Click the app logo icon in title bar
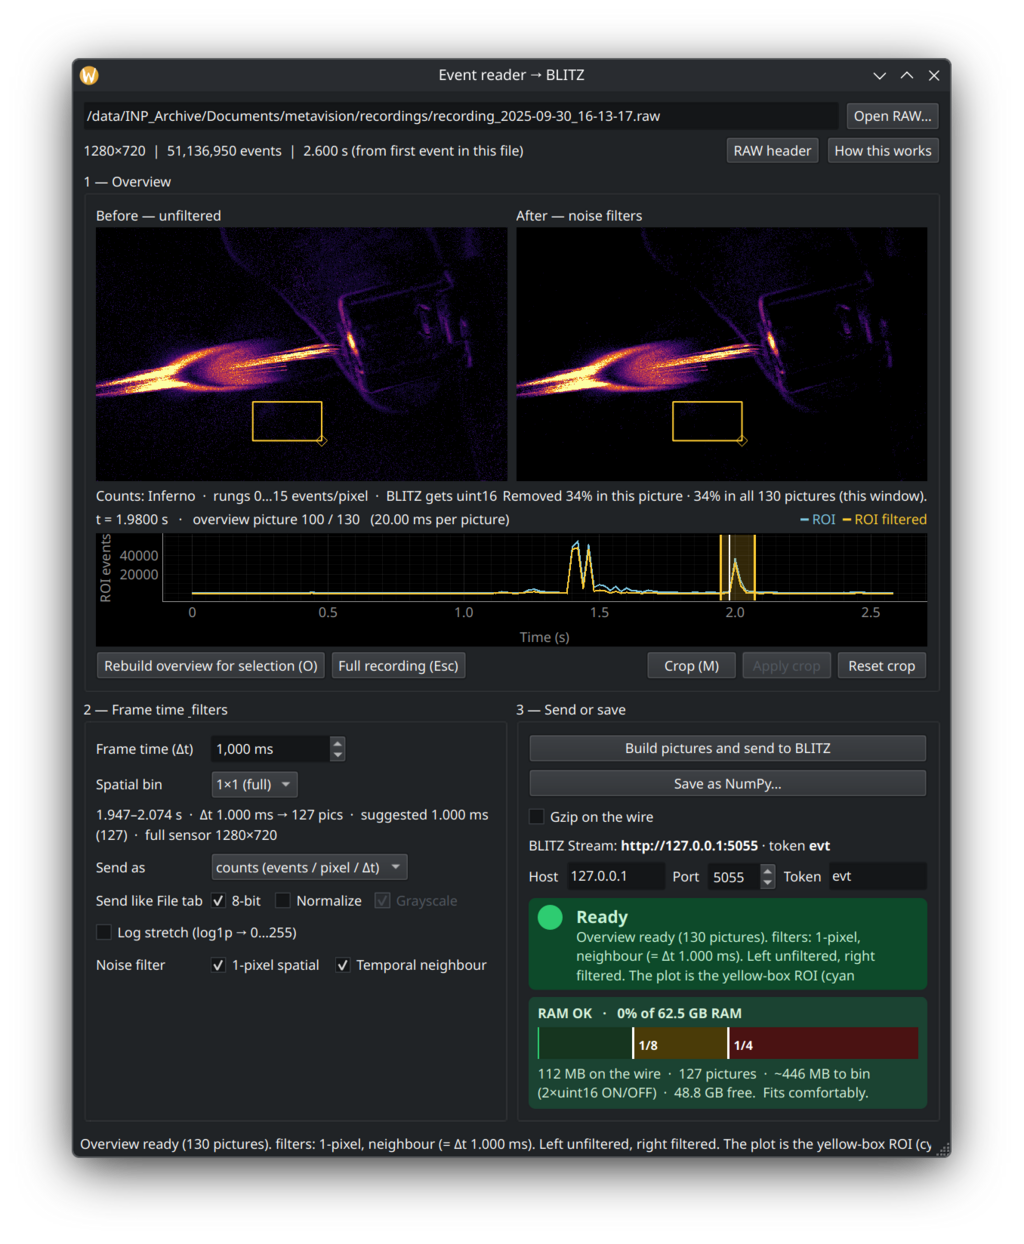The height and width of the screenshot is (1244, 1024). click(x=89, y=75)
